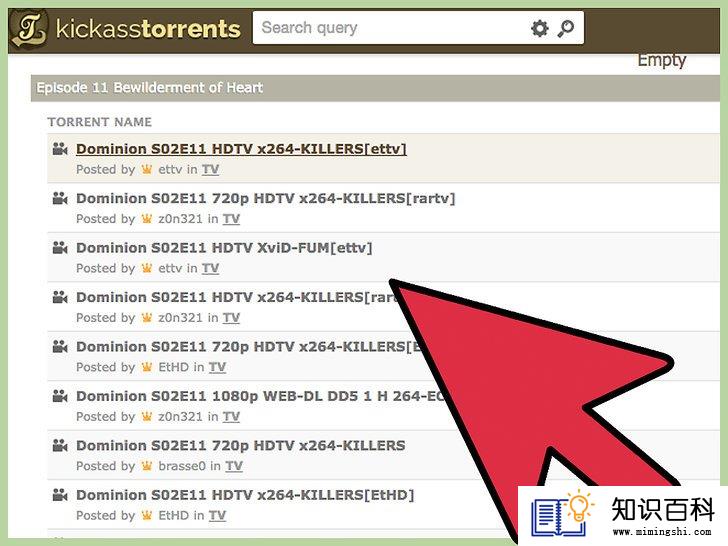Image resolution: width=728 pixels, height=546 pixels.
Task: Click video icon beside x264-KILLERS[EtHD] torrent
Action: [x=60, y=495]
